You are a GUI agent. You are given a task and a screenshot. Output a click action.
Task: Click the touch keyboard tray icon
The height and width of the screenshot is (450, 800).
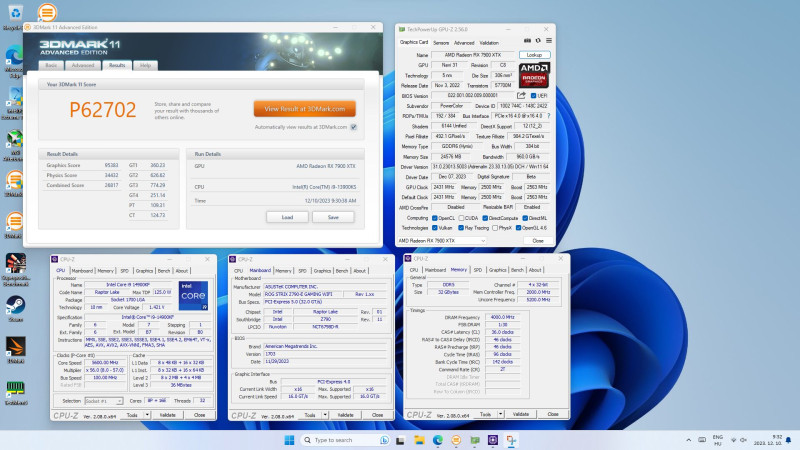[702, 440]
